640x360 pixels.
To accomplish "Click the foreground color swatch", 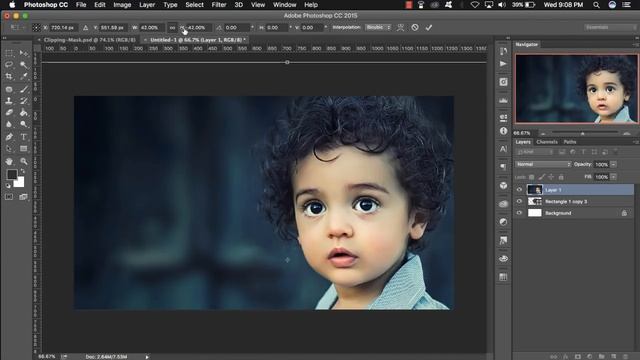I will click(x=11, y=175).
